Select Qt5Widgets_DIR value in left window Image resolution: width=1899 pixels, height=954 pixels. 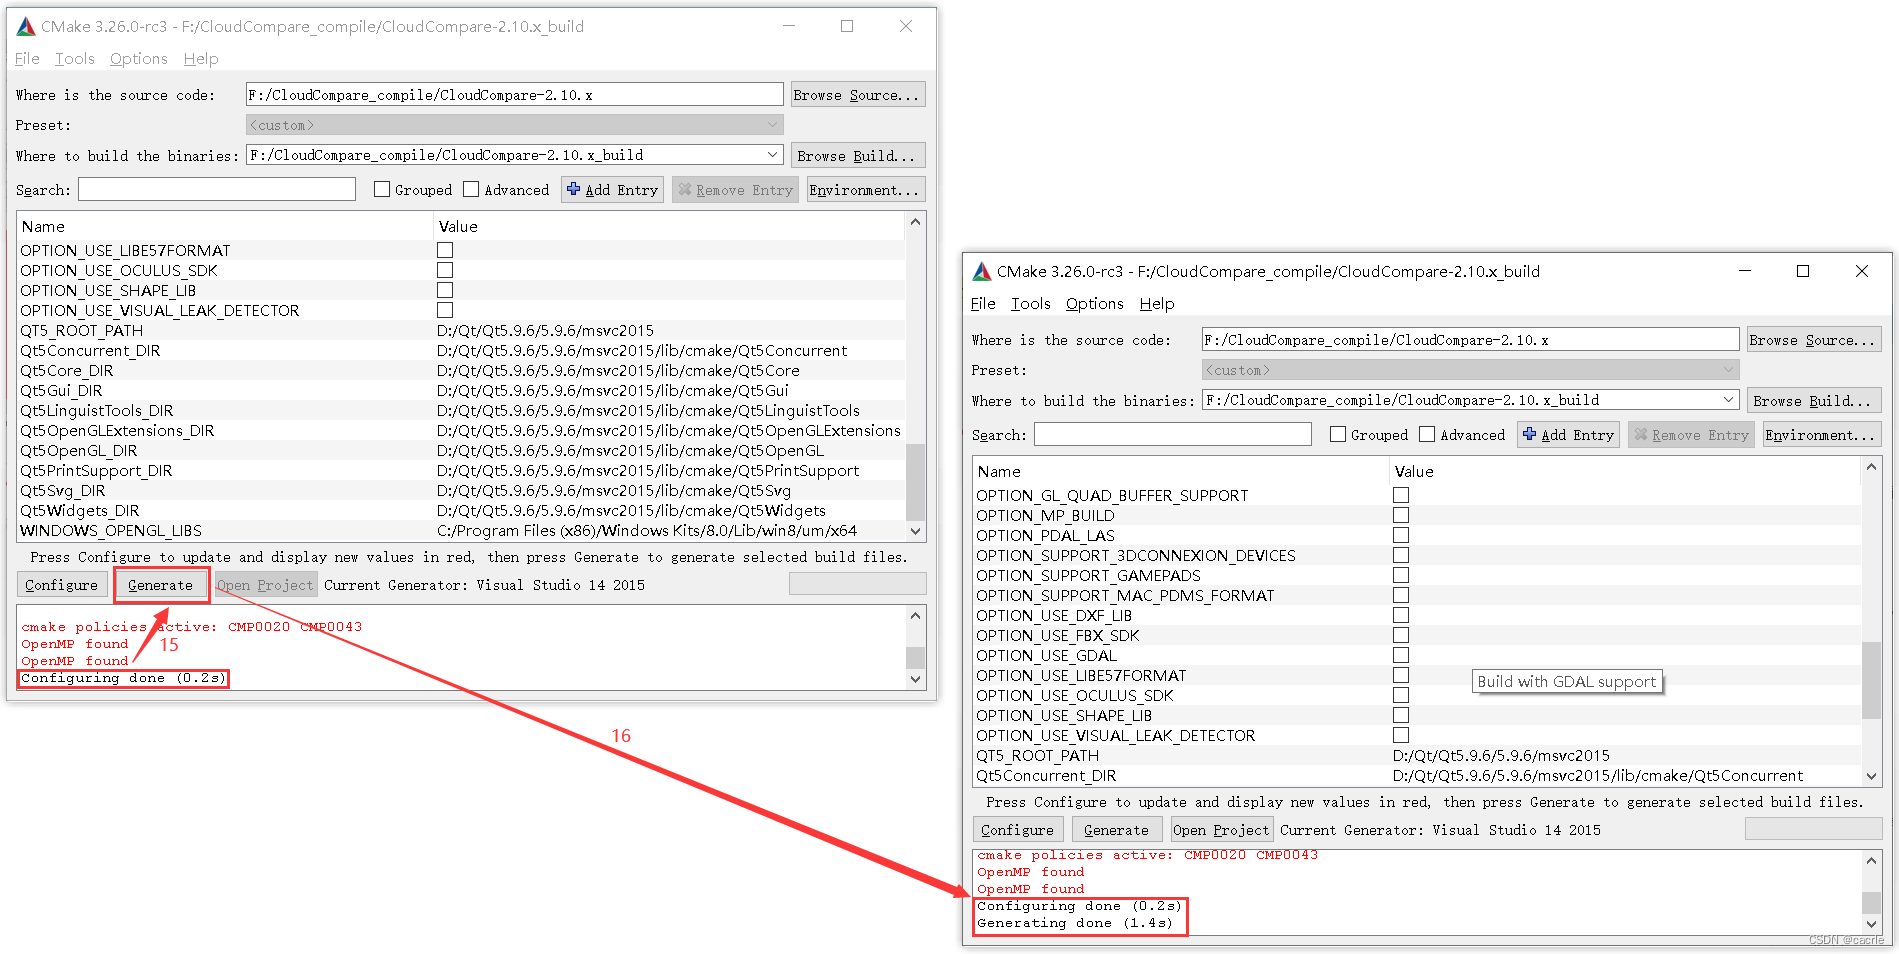[x=631, y=510]
